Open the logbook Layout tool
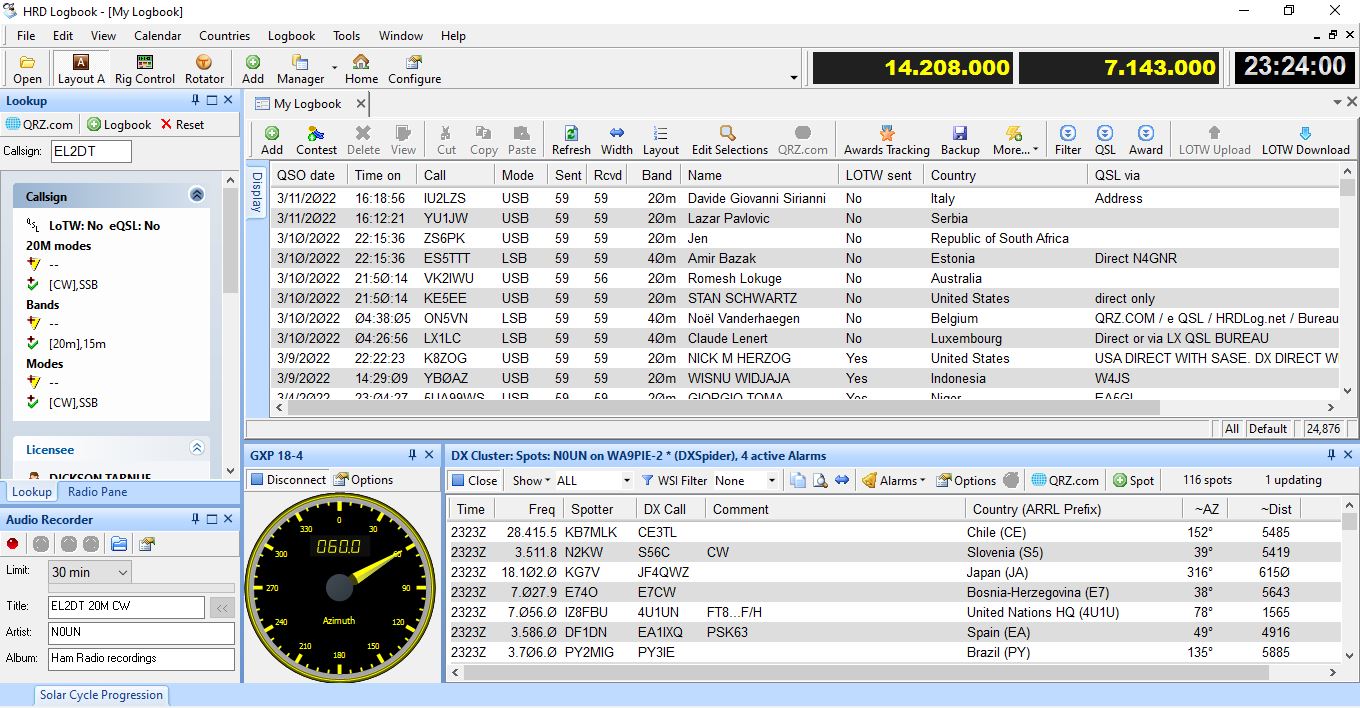 [x=660, y=140]
